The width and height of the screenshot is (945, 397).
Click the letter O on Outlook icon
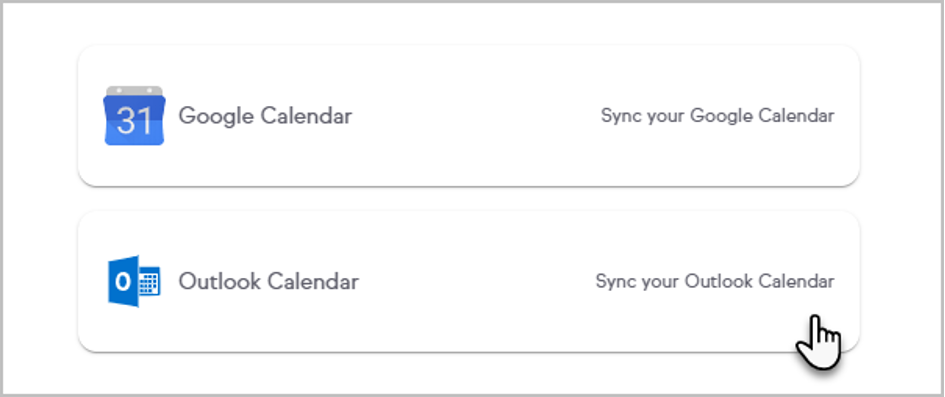point(123,281)
